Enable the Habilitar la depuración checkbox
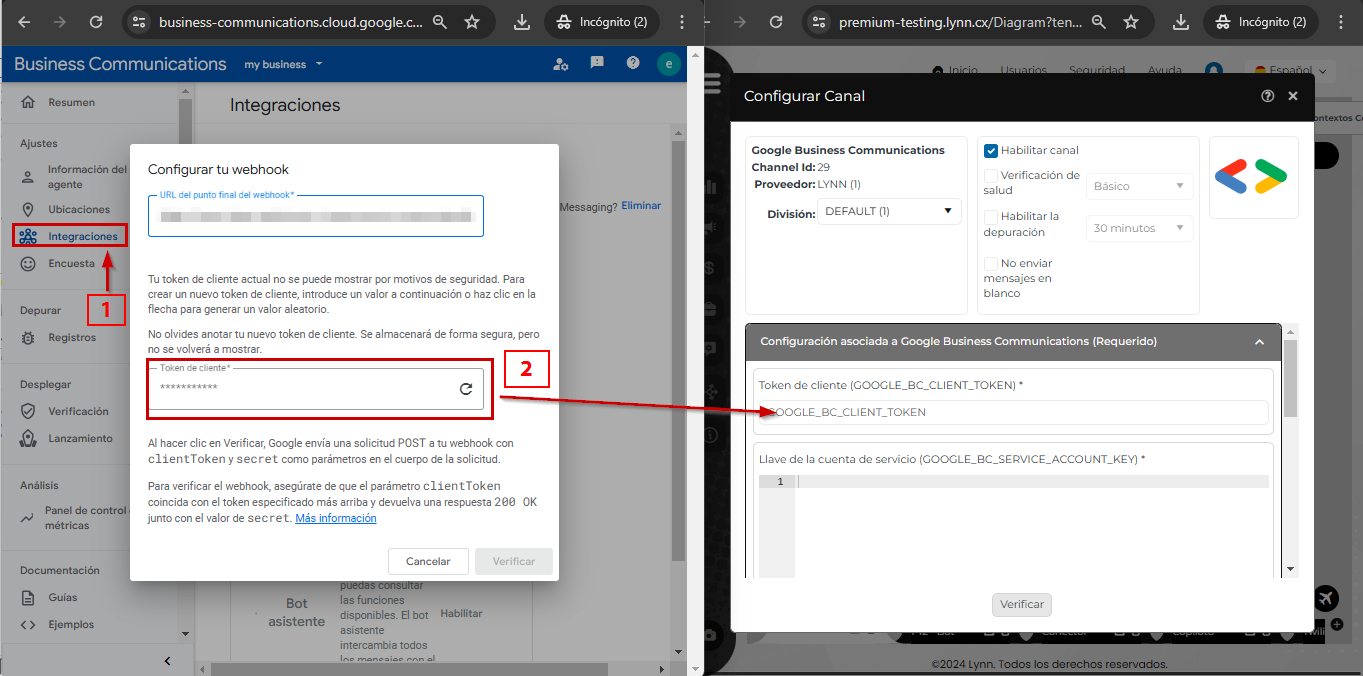This screenshot has width=1363, height=676. pyautogui.click(x=991, y=217)
